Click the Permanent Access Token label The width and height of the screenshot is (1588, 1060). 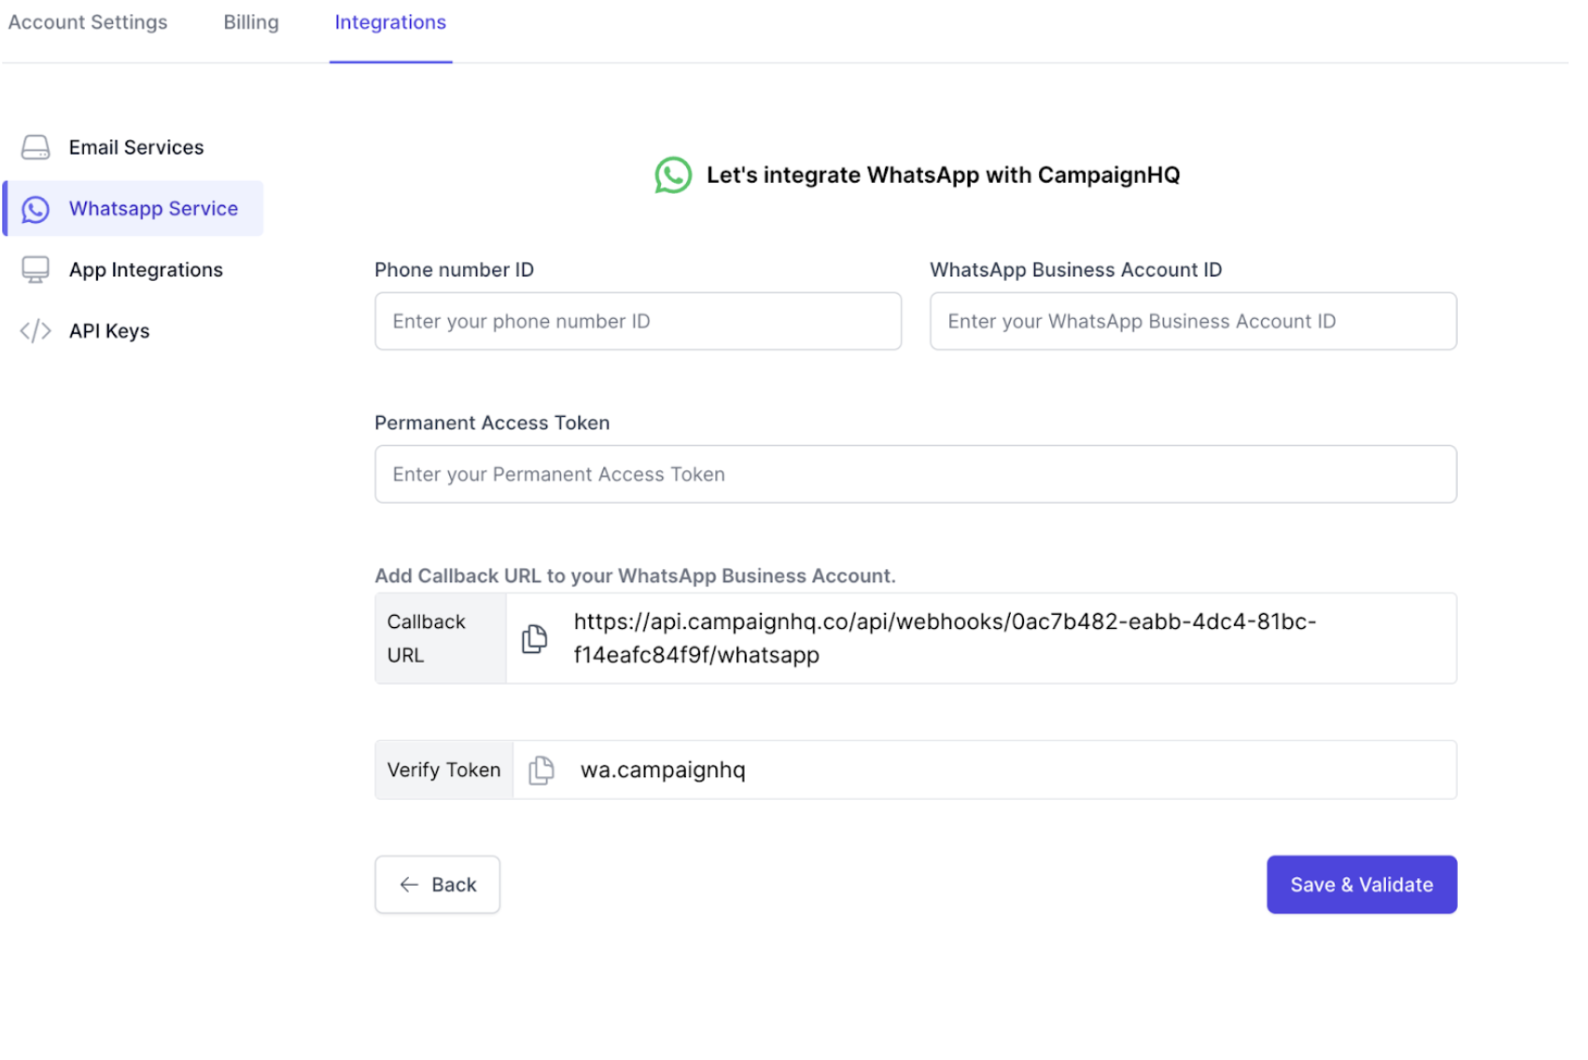click(492, 423)
